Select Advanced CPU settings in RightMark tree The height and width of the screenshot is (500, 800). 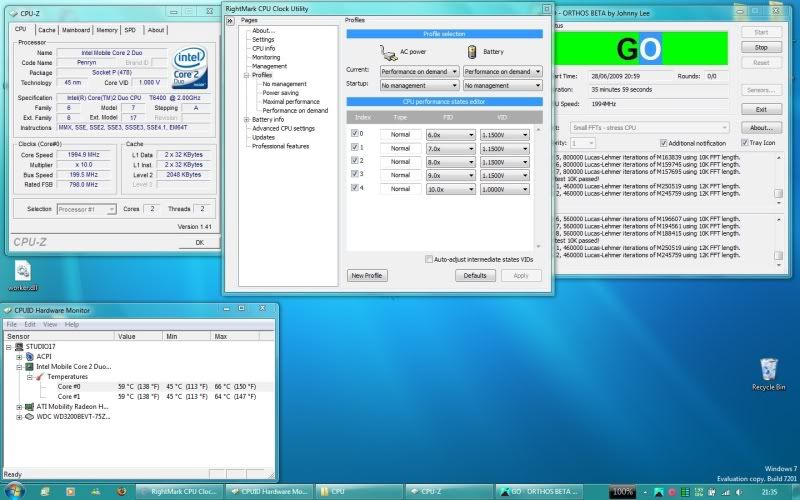click(x=283, y=129)
